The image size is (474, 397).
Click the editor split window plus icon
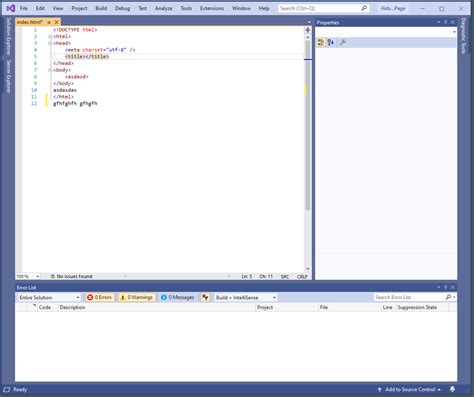308,30
